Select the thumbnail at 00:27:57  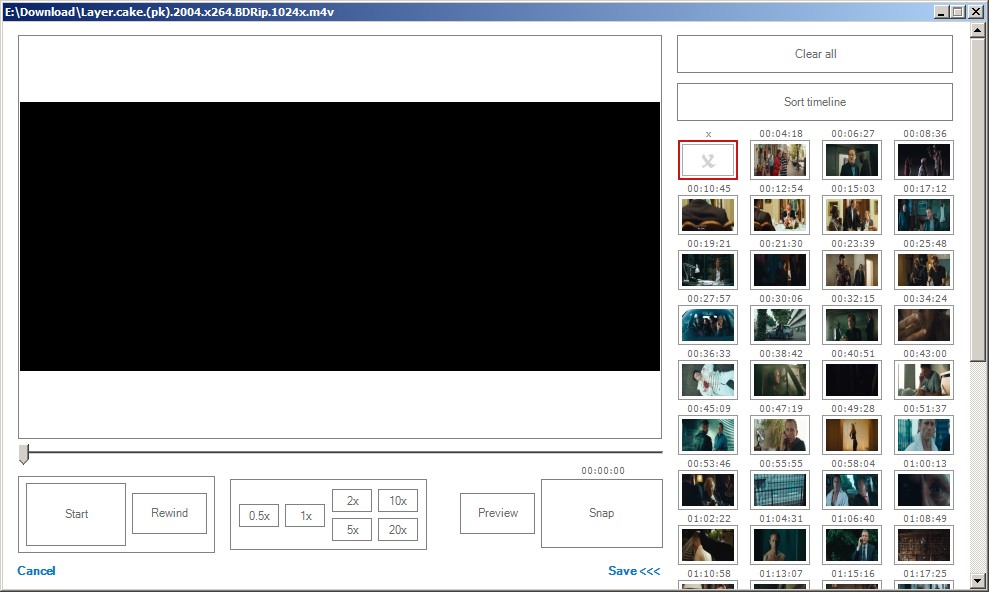(708, 325)
